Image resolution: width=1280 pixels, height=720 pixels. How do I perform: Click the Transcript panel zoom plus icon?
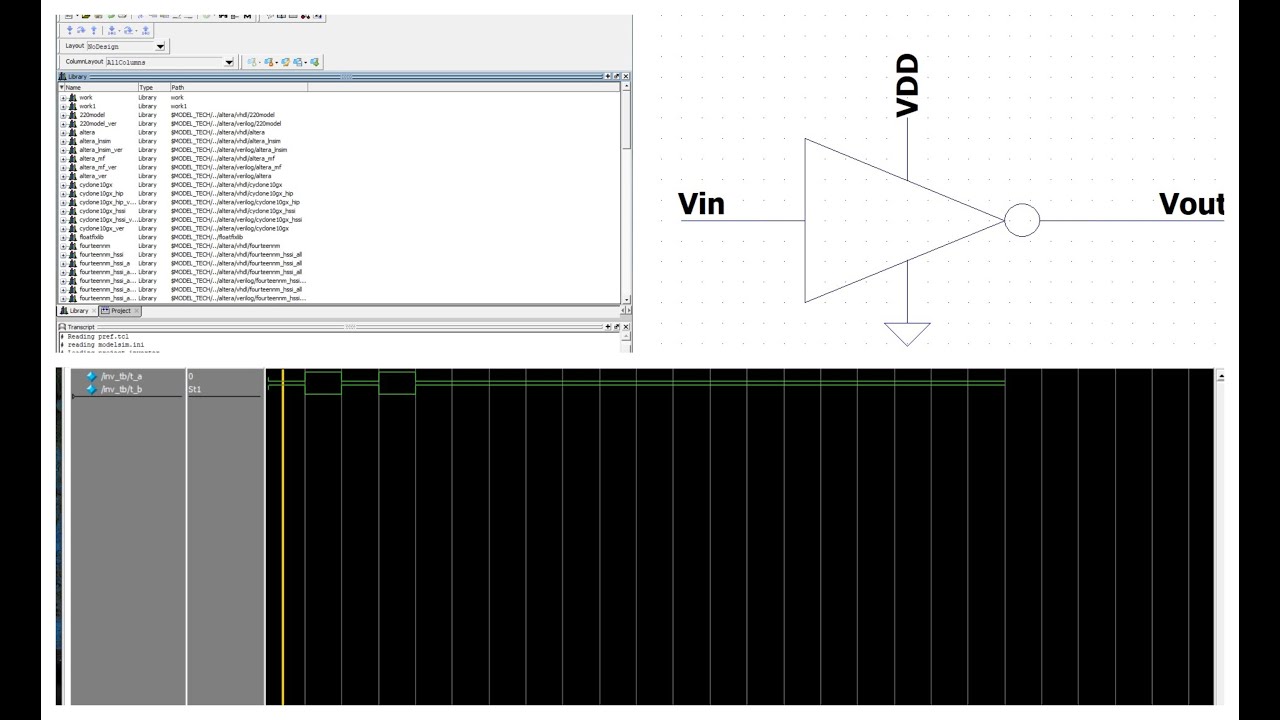tap(607, 327)
